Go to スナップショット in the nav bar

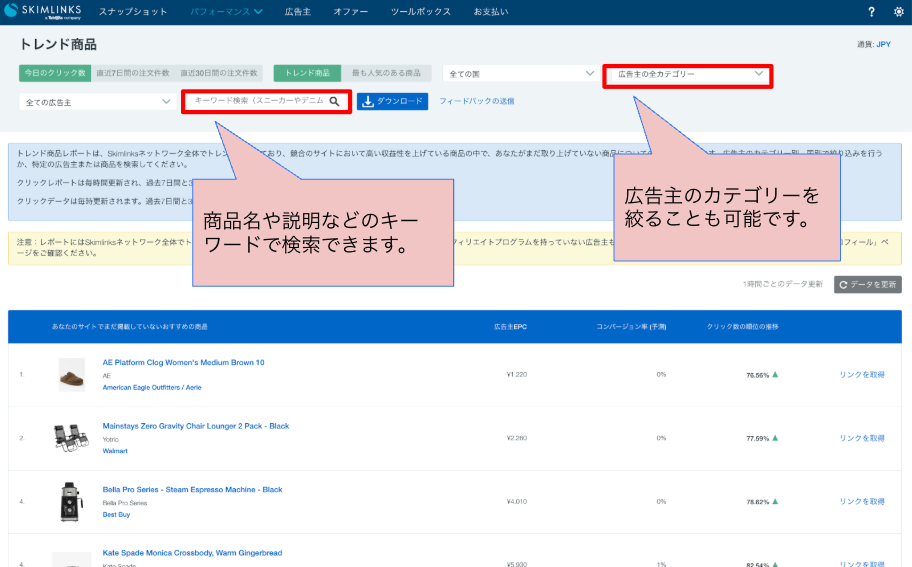(x=133, y=12)
